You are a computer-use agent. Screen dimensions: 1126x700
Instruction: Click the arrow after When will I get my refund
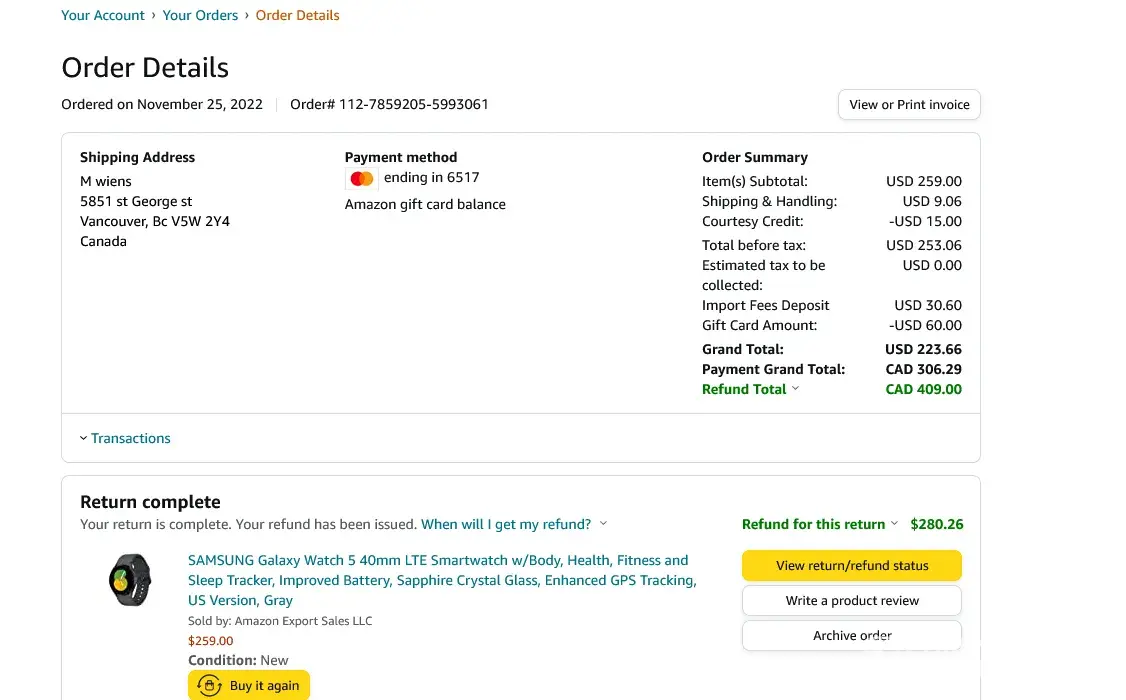tap(603, 524)
